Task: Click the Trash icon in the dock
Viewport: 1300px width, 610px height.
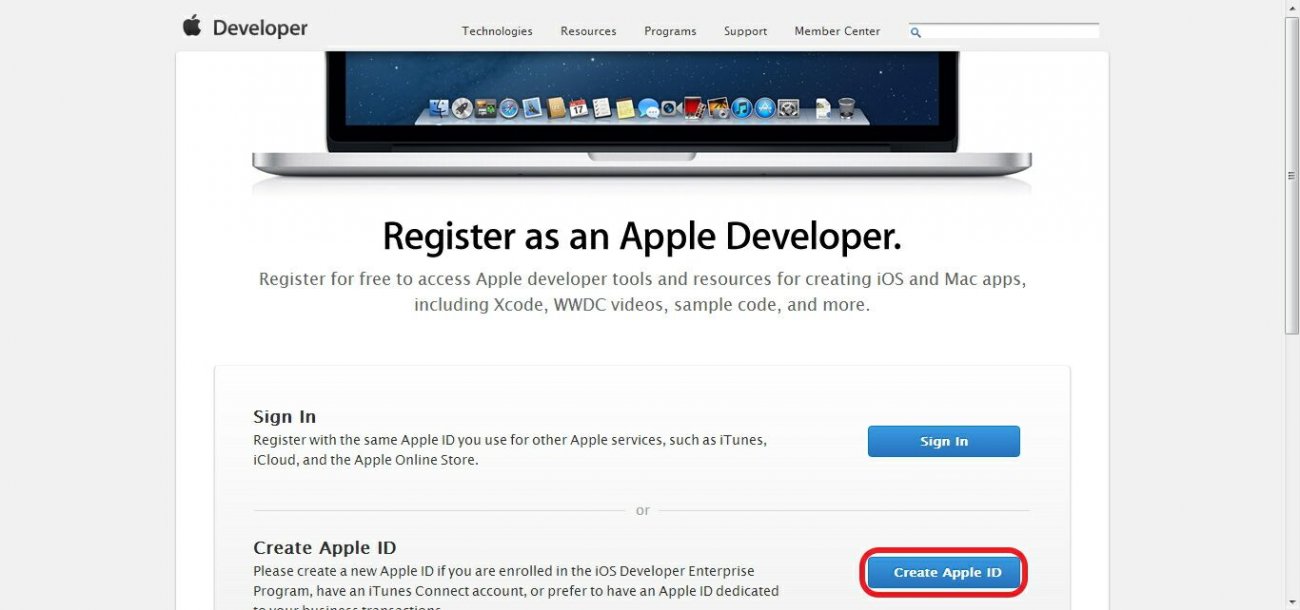Action: click(846, 107)
